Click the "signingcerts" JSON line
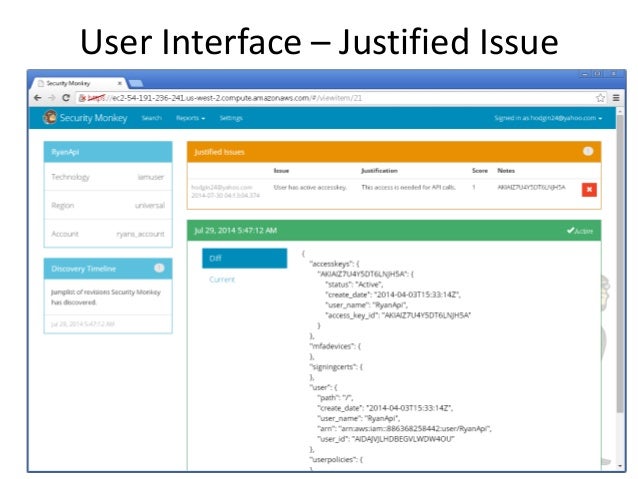This screenshot has width=638, height=479. point(336,367)
